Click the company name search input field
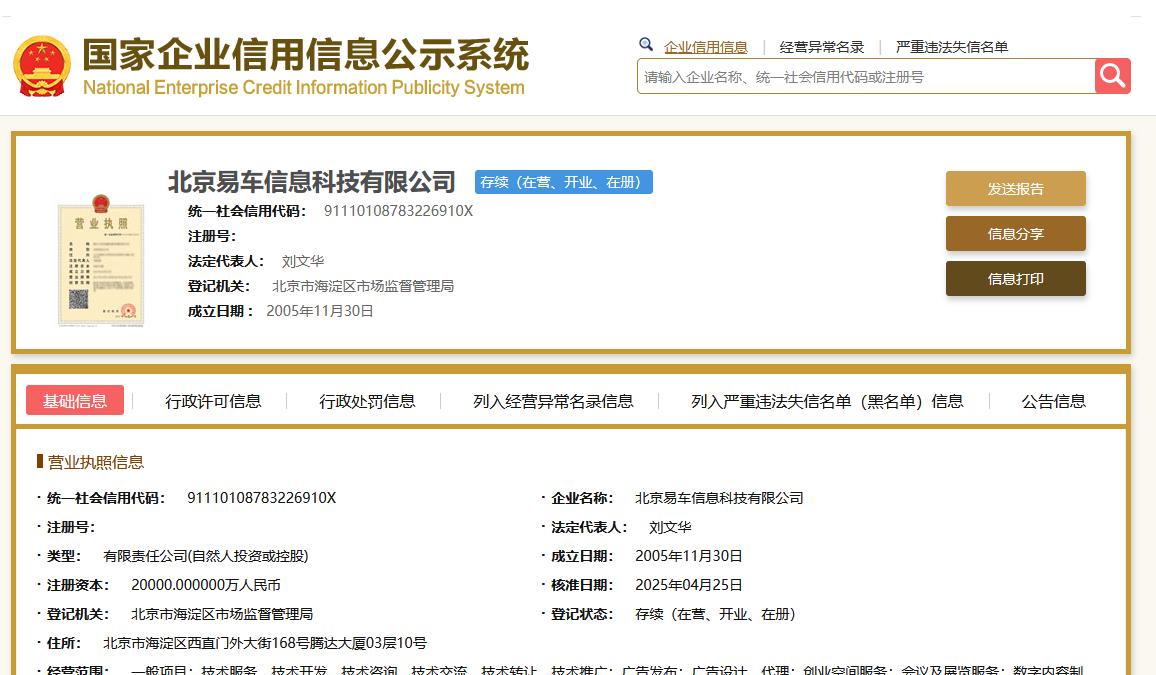Screen dimensions: 1156x675 point(866,77)
